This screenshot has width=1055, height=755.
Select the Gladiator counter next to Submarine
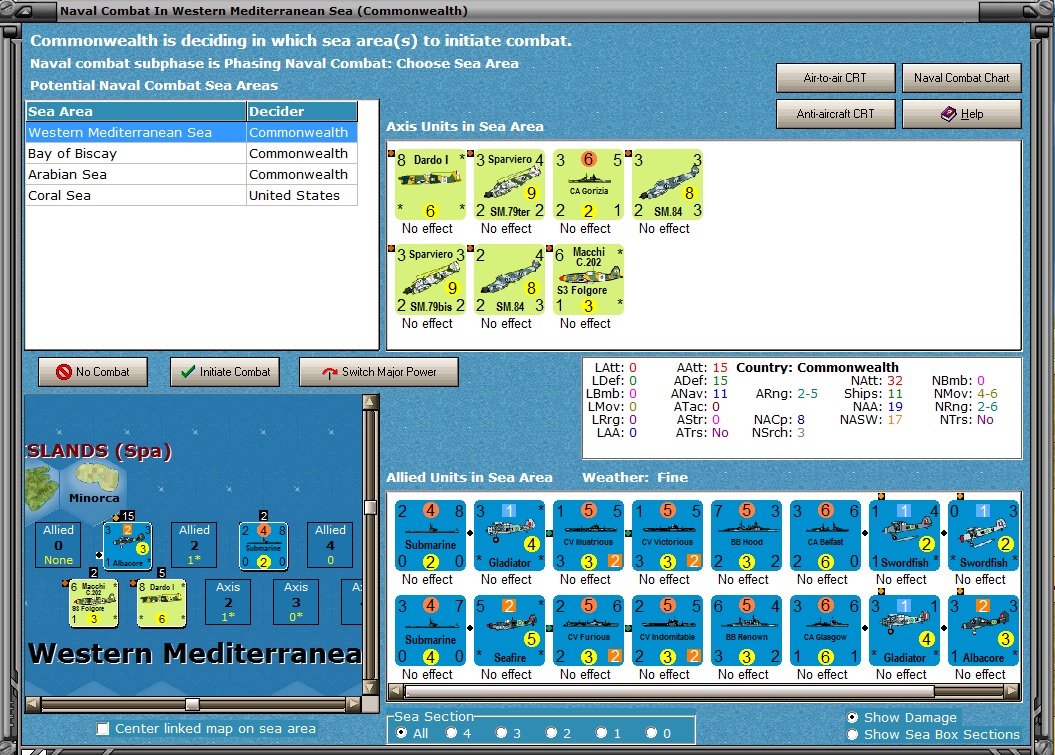pos(509,535)
